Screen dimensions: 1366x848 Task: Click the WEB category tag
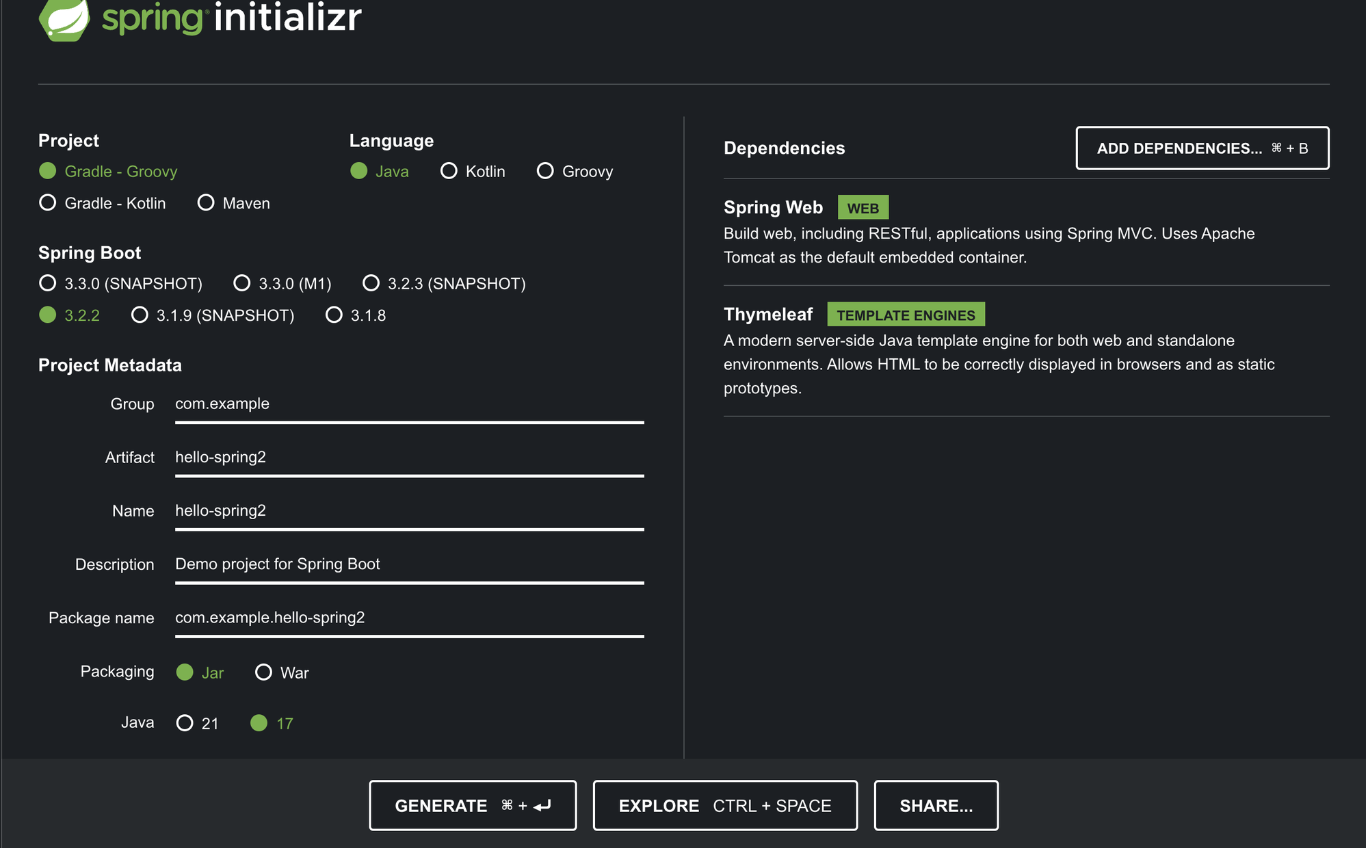click(863, 208)
